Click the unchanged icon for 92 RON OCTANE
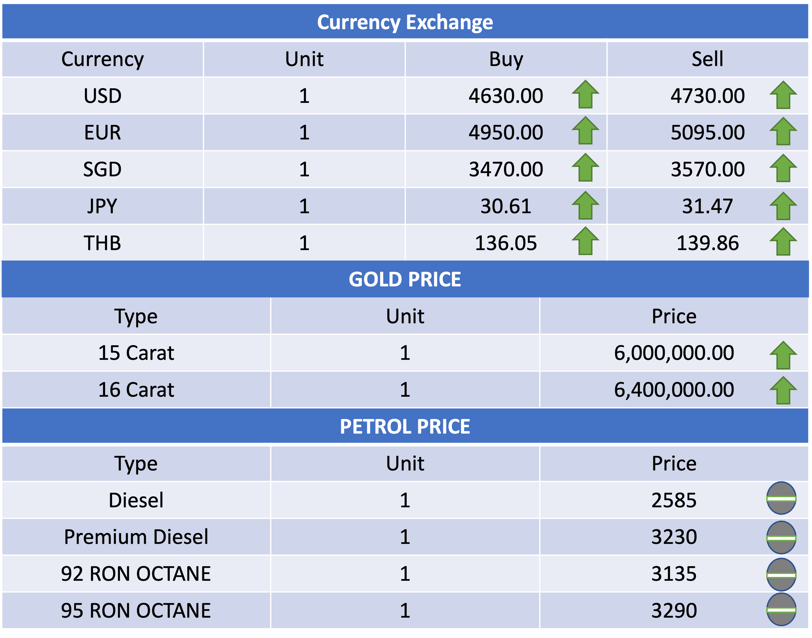812x638 pixels. [x=781, y=574]
